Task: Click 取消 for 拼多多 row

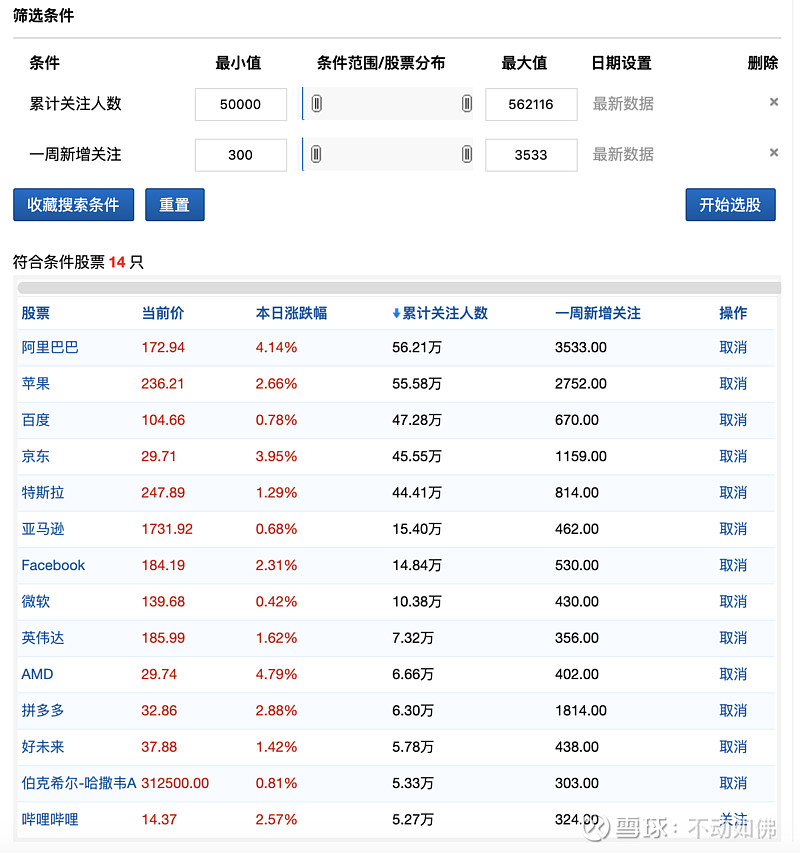Action: click(733, 710)
